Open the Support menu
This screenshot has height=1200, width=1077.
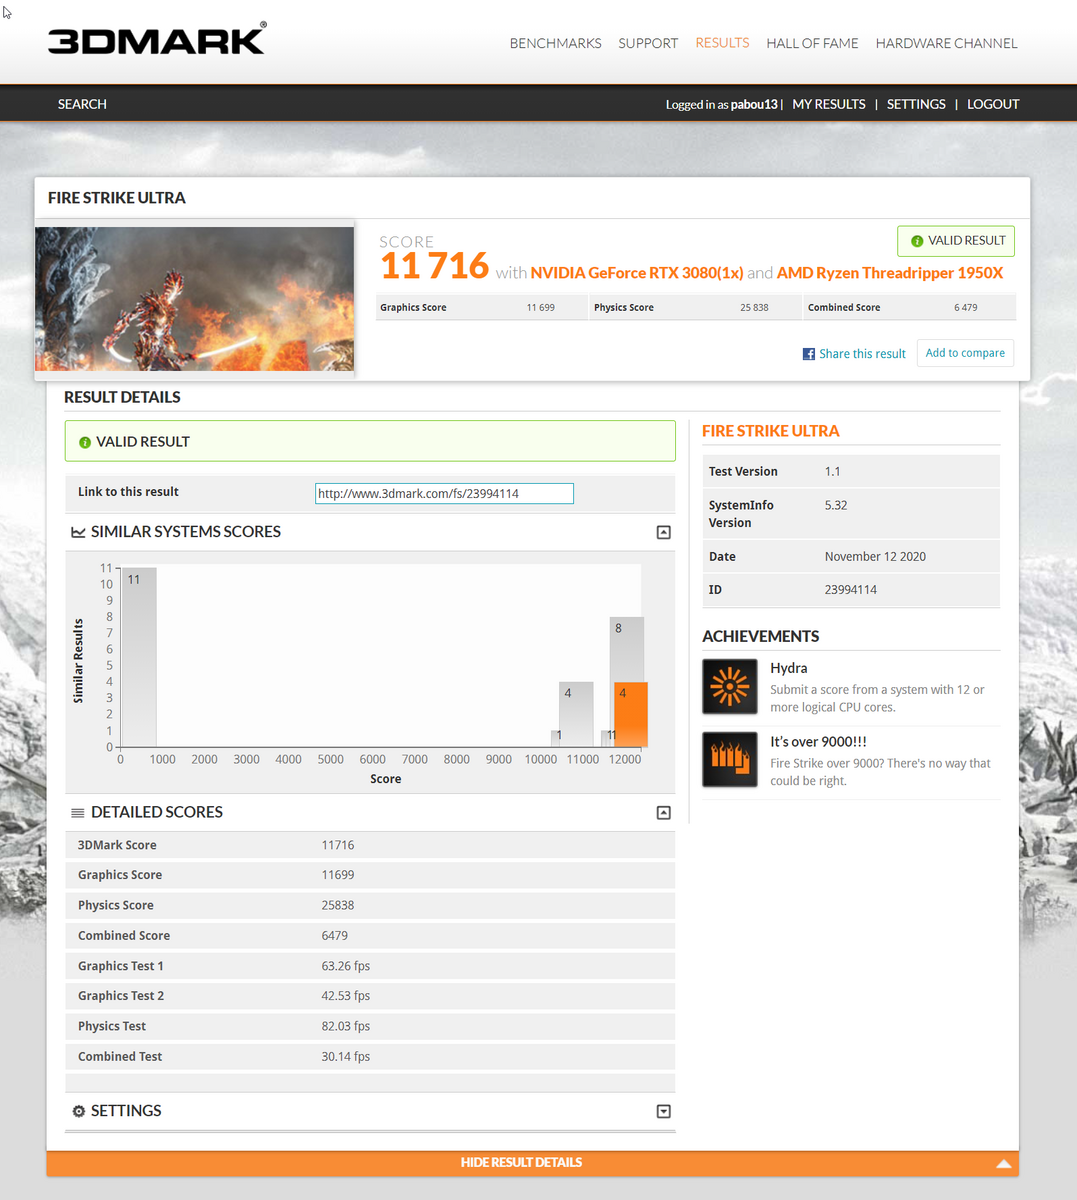tap(648, 43)
